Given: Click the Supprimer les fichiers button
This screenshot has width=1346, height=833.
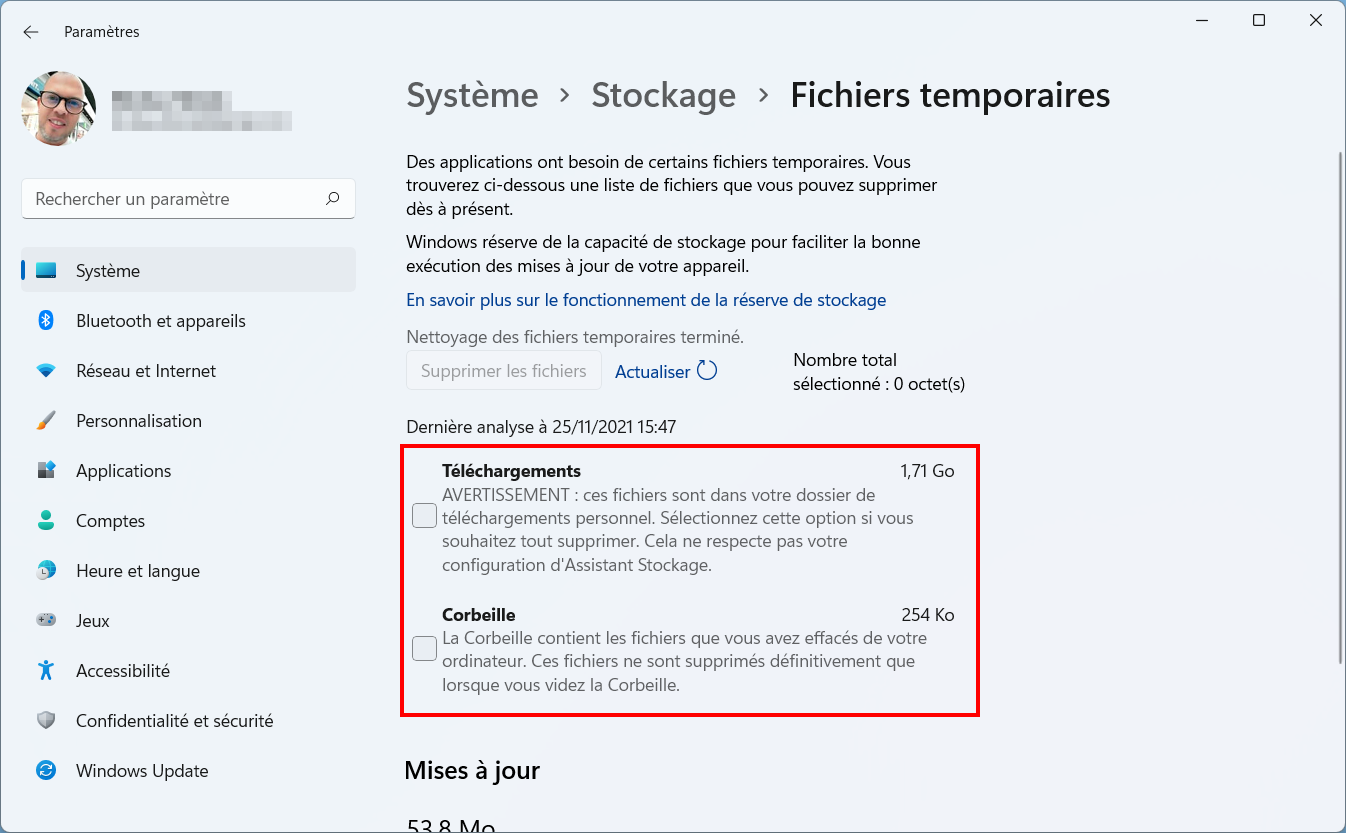Looking at the screenshot, I should pos(504,371).
